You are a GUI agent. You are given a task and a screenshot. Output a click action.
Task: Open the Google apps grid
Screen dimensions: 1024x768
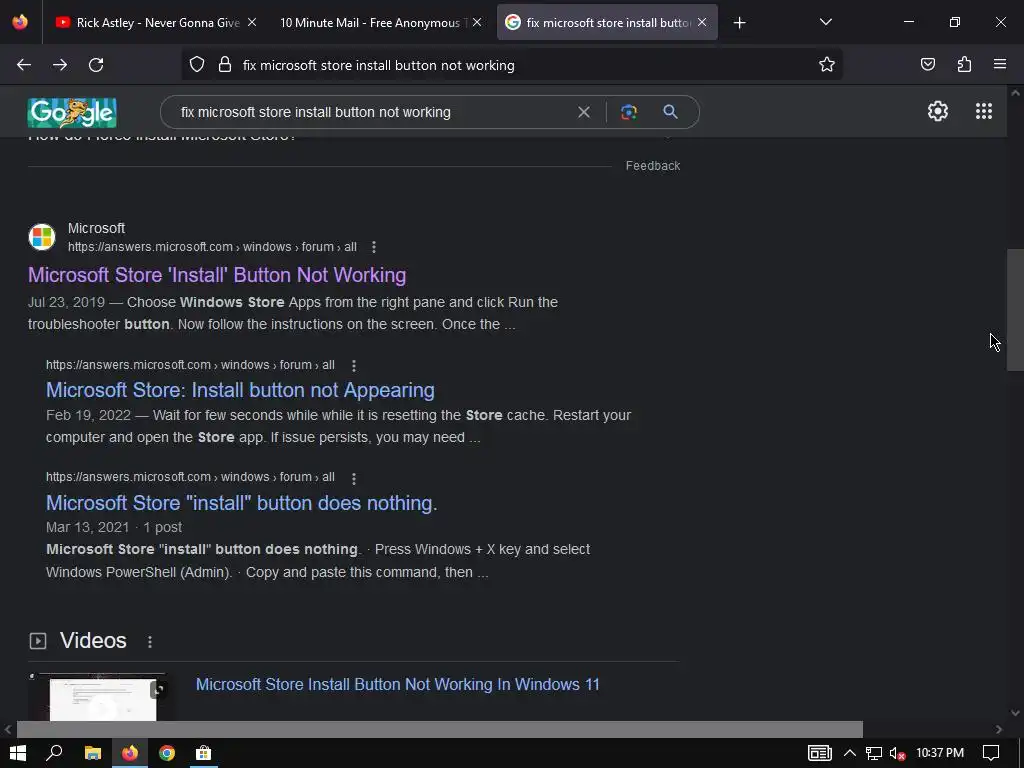pyautogui.click(x=984, y=111)
